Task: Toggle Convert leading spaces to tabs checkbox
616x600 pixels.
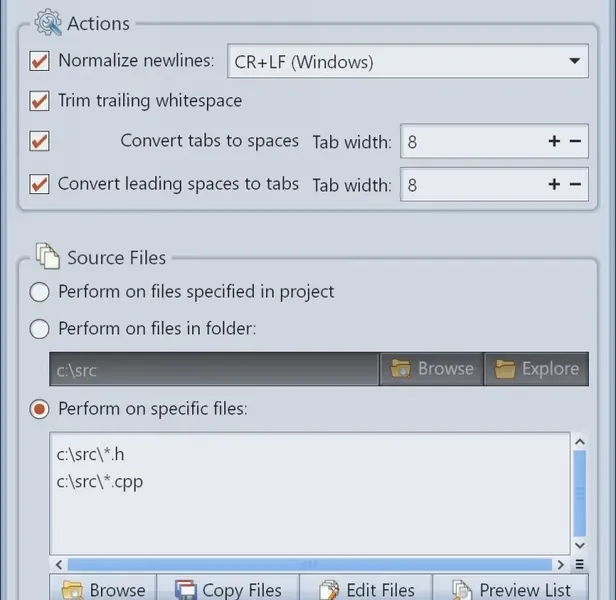Action: click(x=40, y=184)
